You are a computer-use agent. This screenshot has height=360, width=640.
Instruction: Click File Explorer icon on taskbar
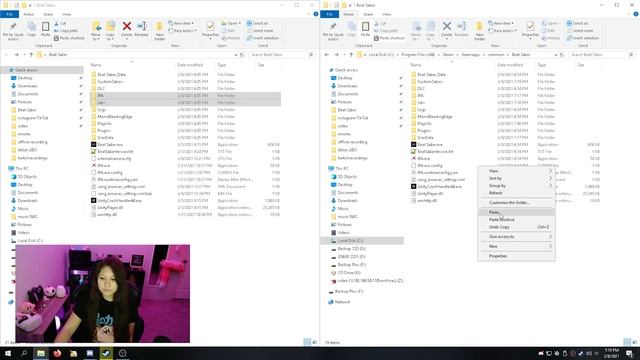pos(41,353)
